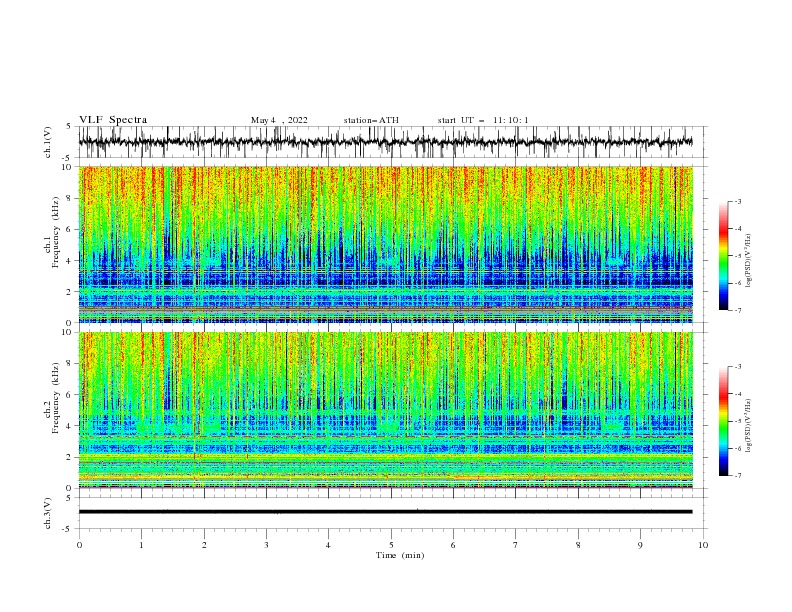Click the "-7" tick on ch.2 color bar
This screenshot has width=792, height=612.
point(738,476)
